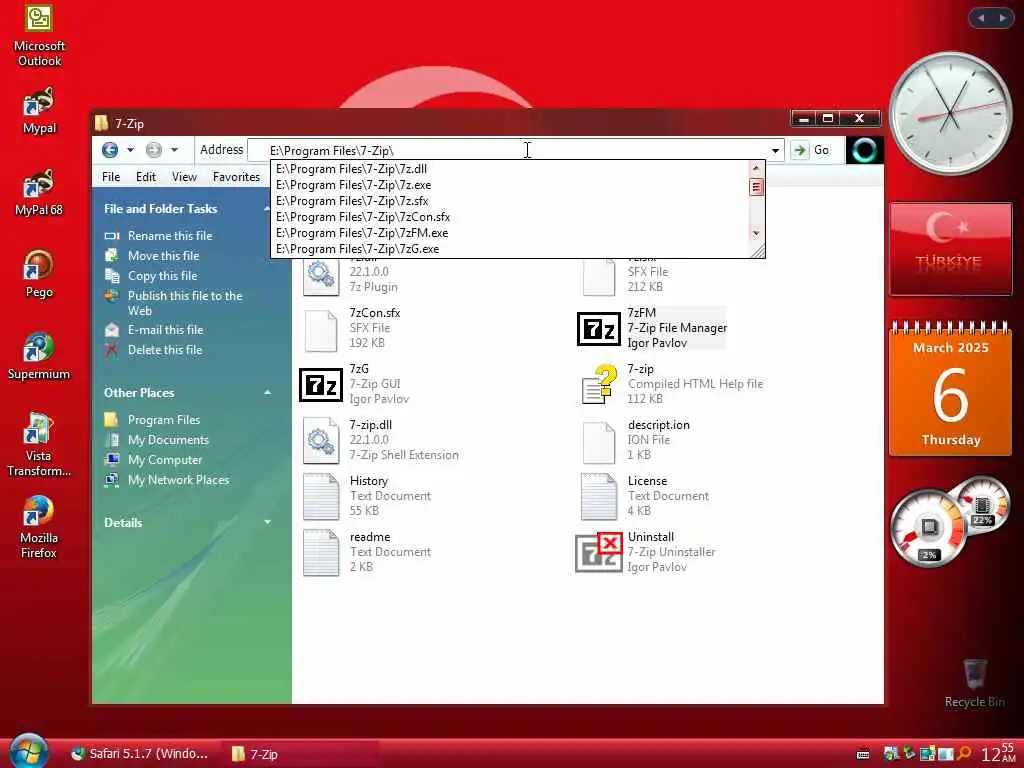
Task: Click the Back navigation arrow
Action: point(110,150)
